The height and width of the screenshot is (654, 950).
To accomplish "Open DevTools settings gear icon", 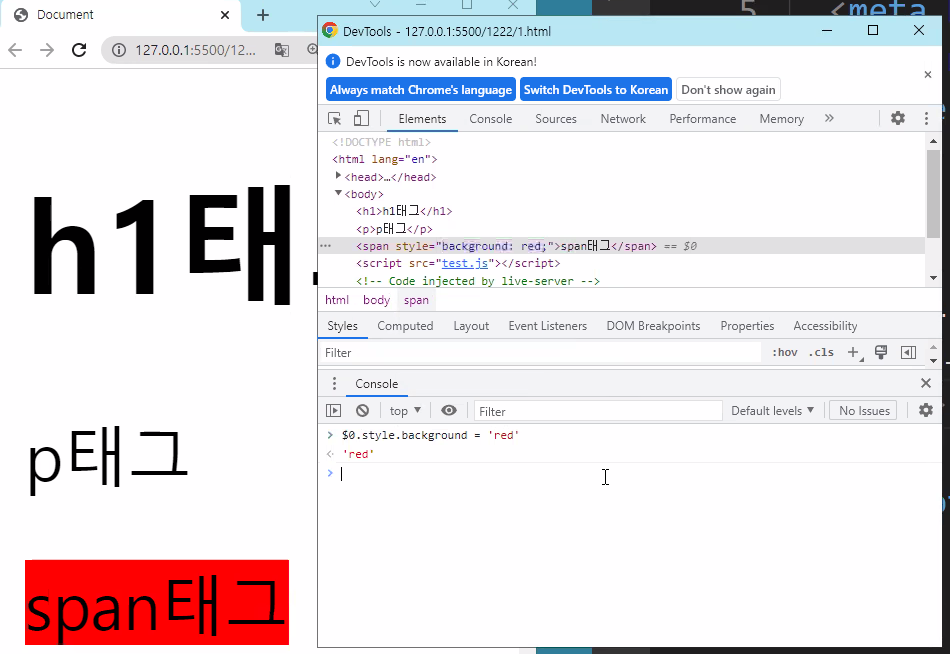I will tap(898, 118).
